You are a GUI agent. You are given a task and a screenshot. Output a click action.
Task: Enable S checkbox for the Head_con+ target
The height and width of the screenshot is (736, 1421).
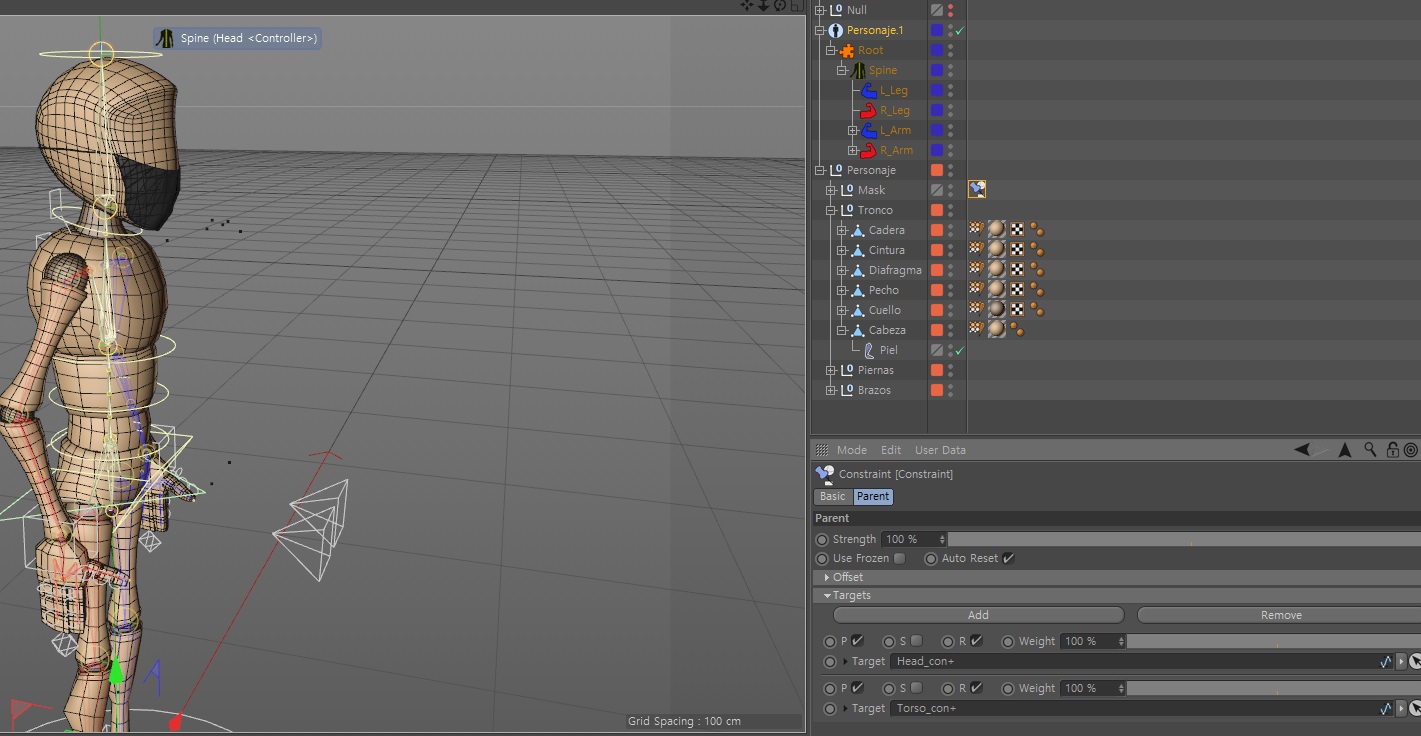tap(916, 641)
